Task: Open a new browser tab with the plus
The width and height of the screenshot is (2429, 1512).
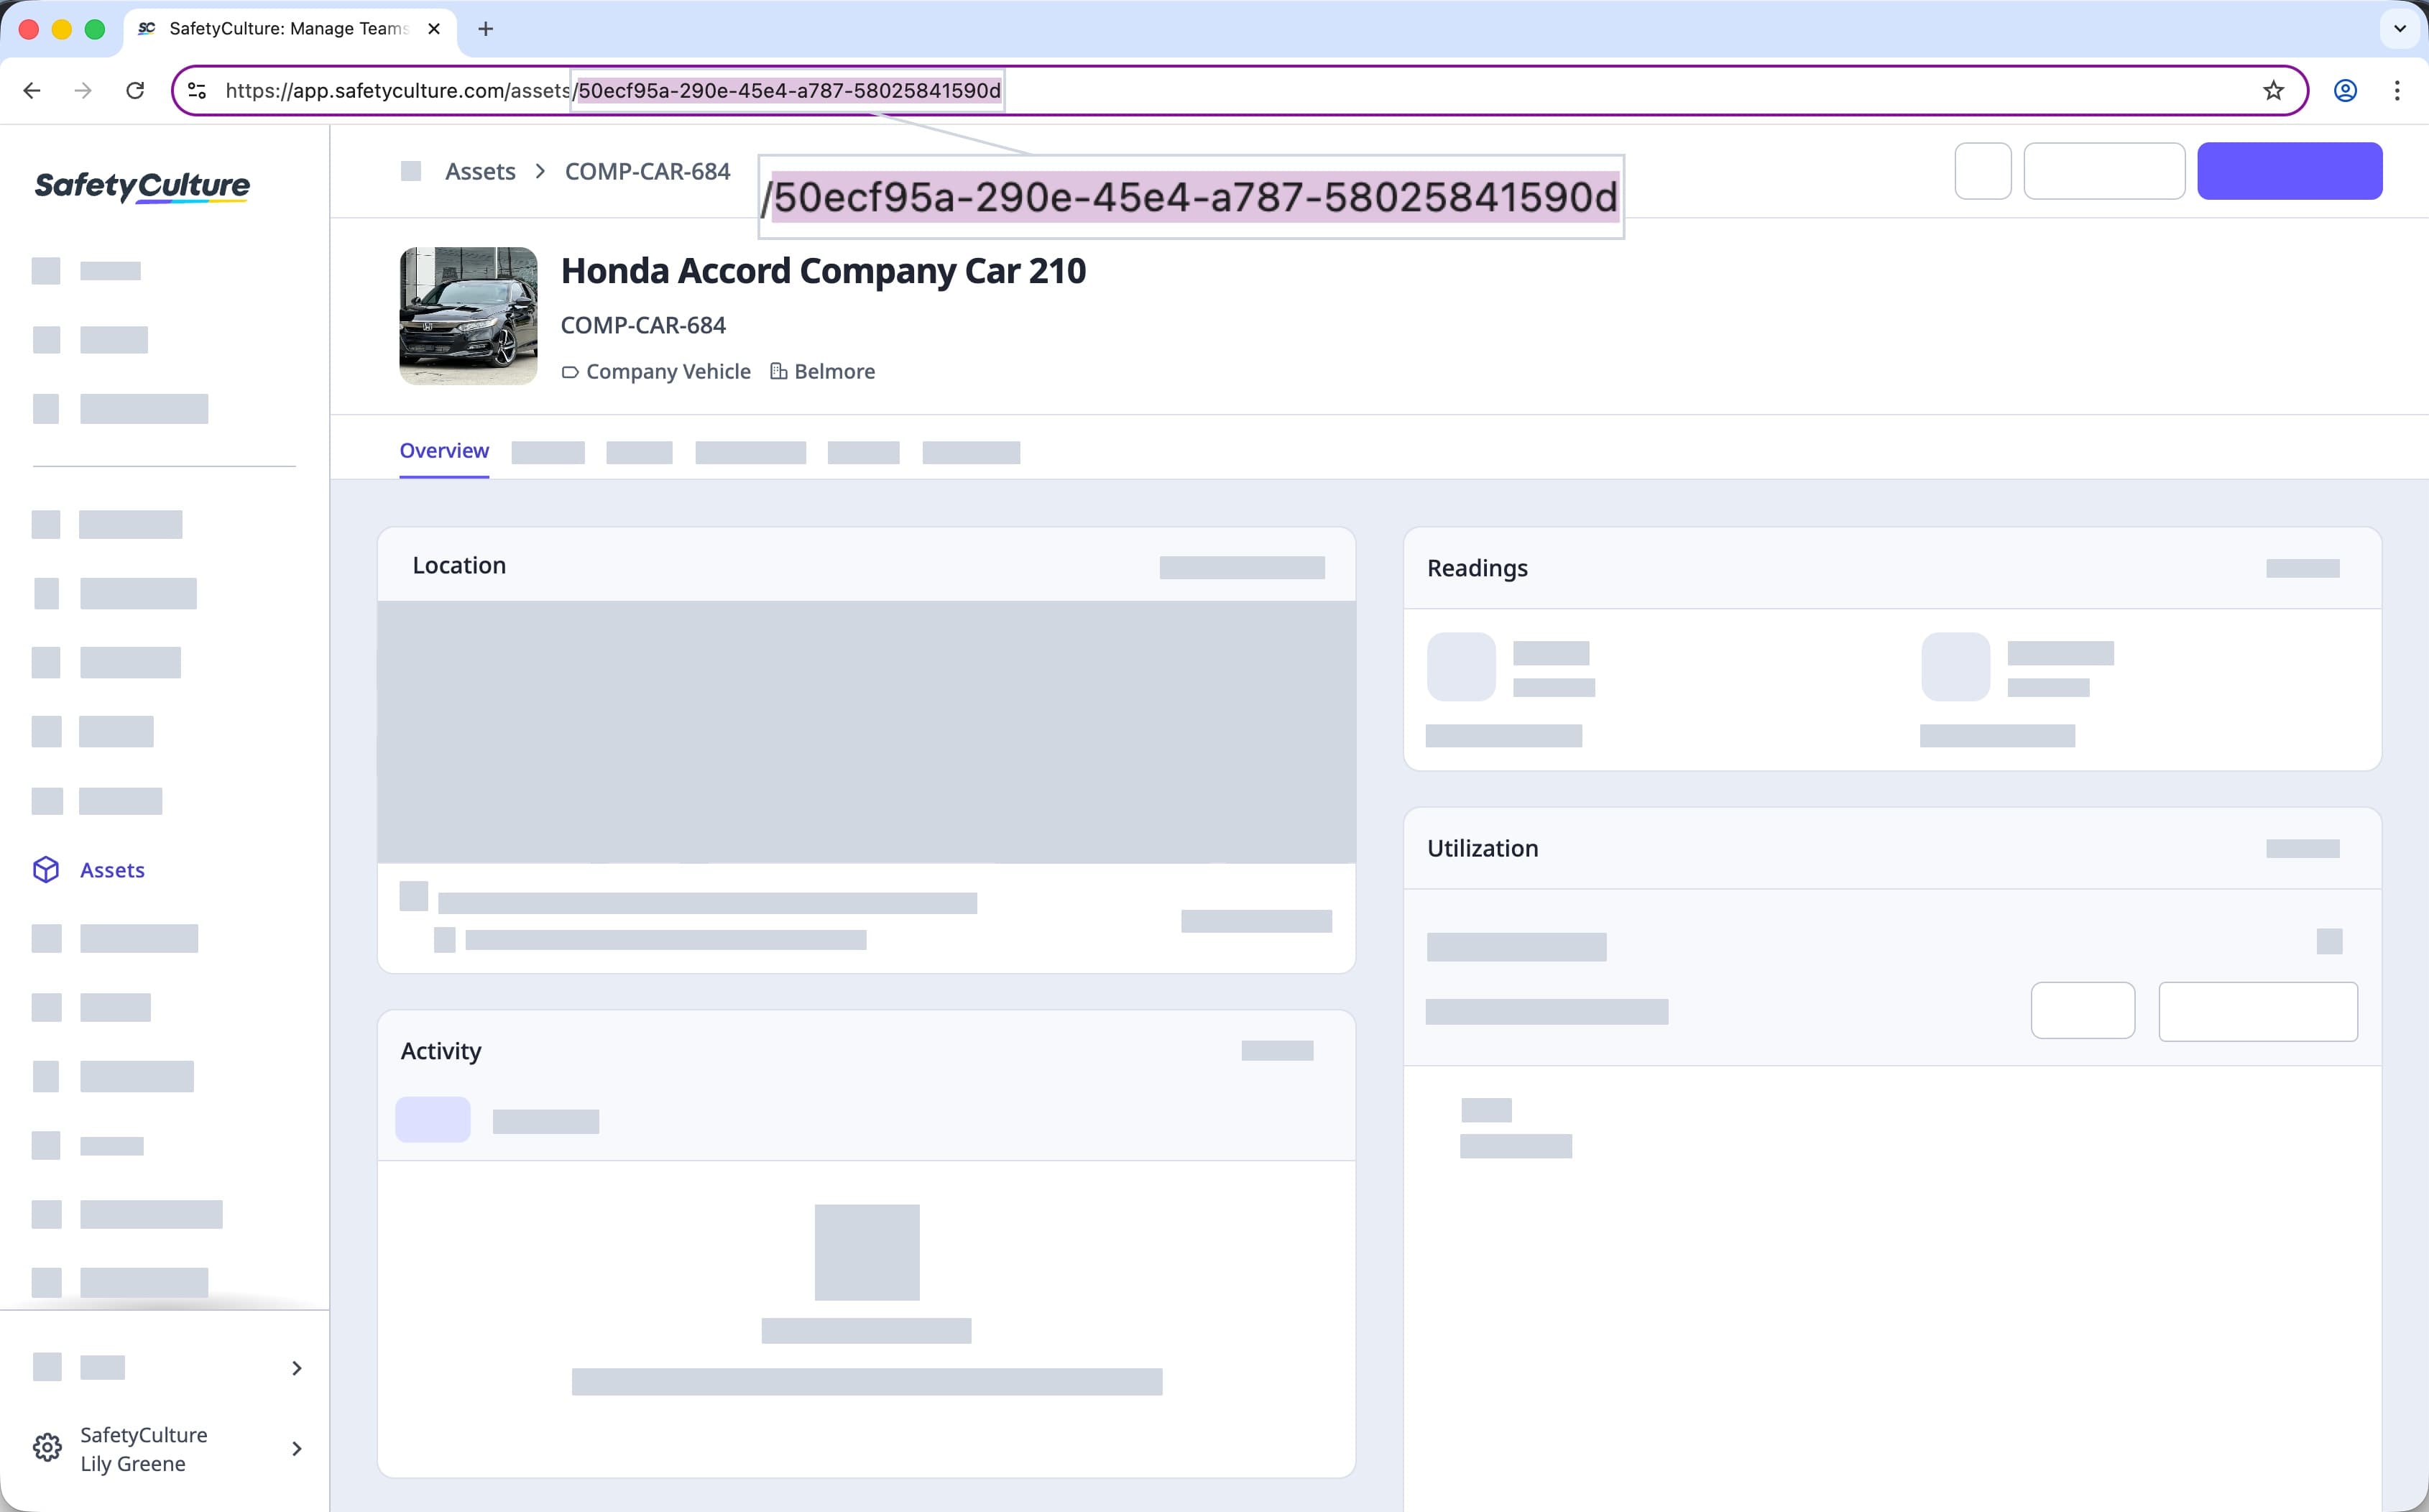Action: coord(486,28)
